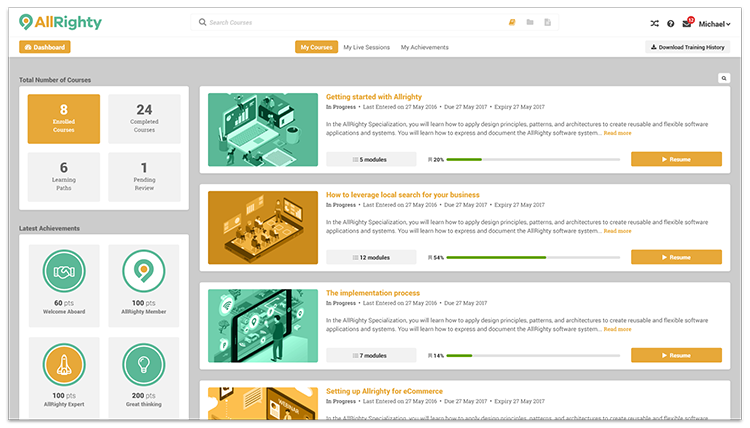The width and height of the screenshot is (750, 428).
Task: Click the 54% course progress bar
Action: pyautogui.click(x=534, y=257)
